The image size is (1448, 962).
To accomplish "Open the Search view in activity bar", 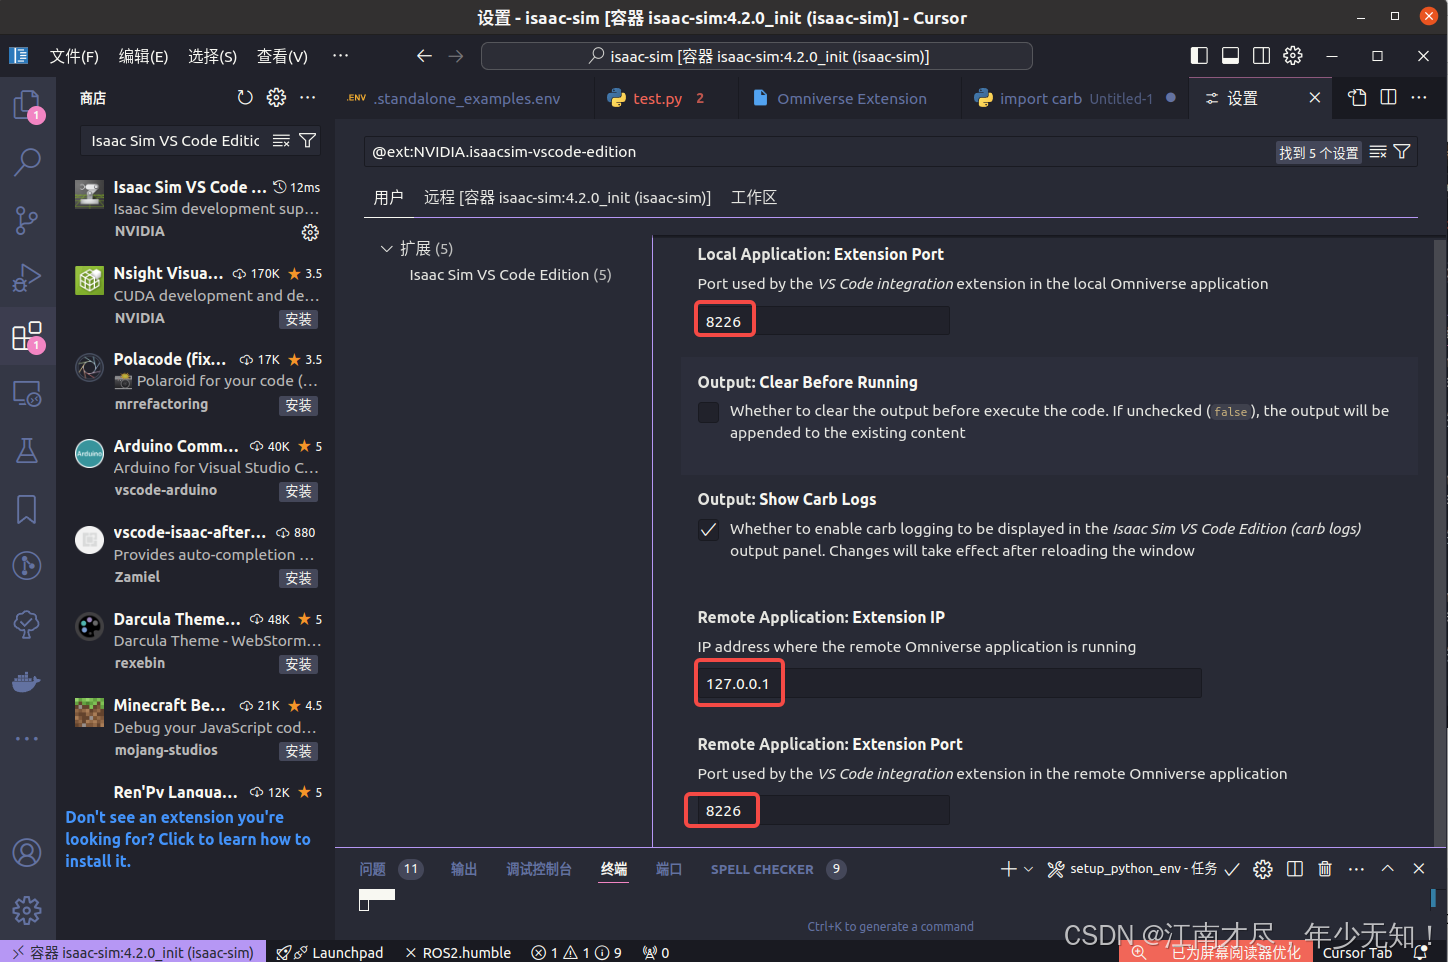I will coord(27,161).
